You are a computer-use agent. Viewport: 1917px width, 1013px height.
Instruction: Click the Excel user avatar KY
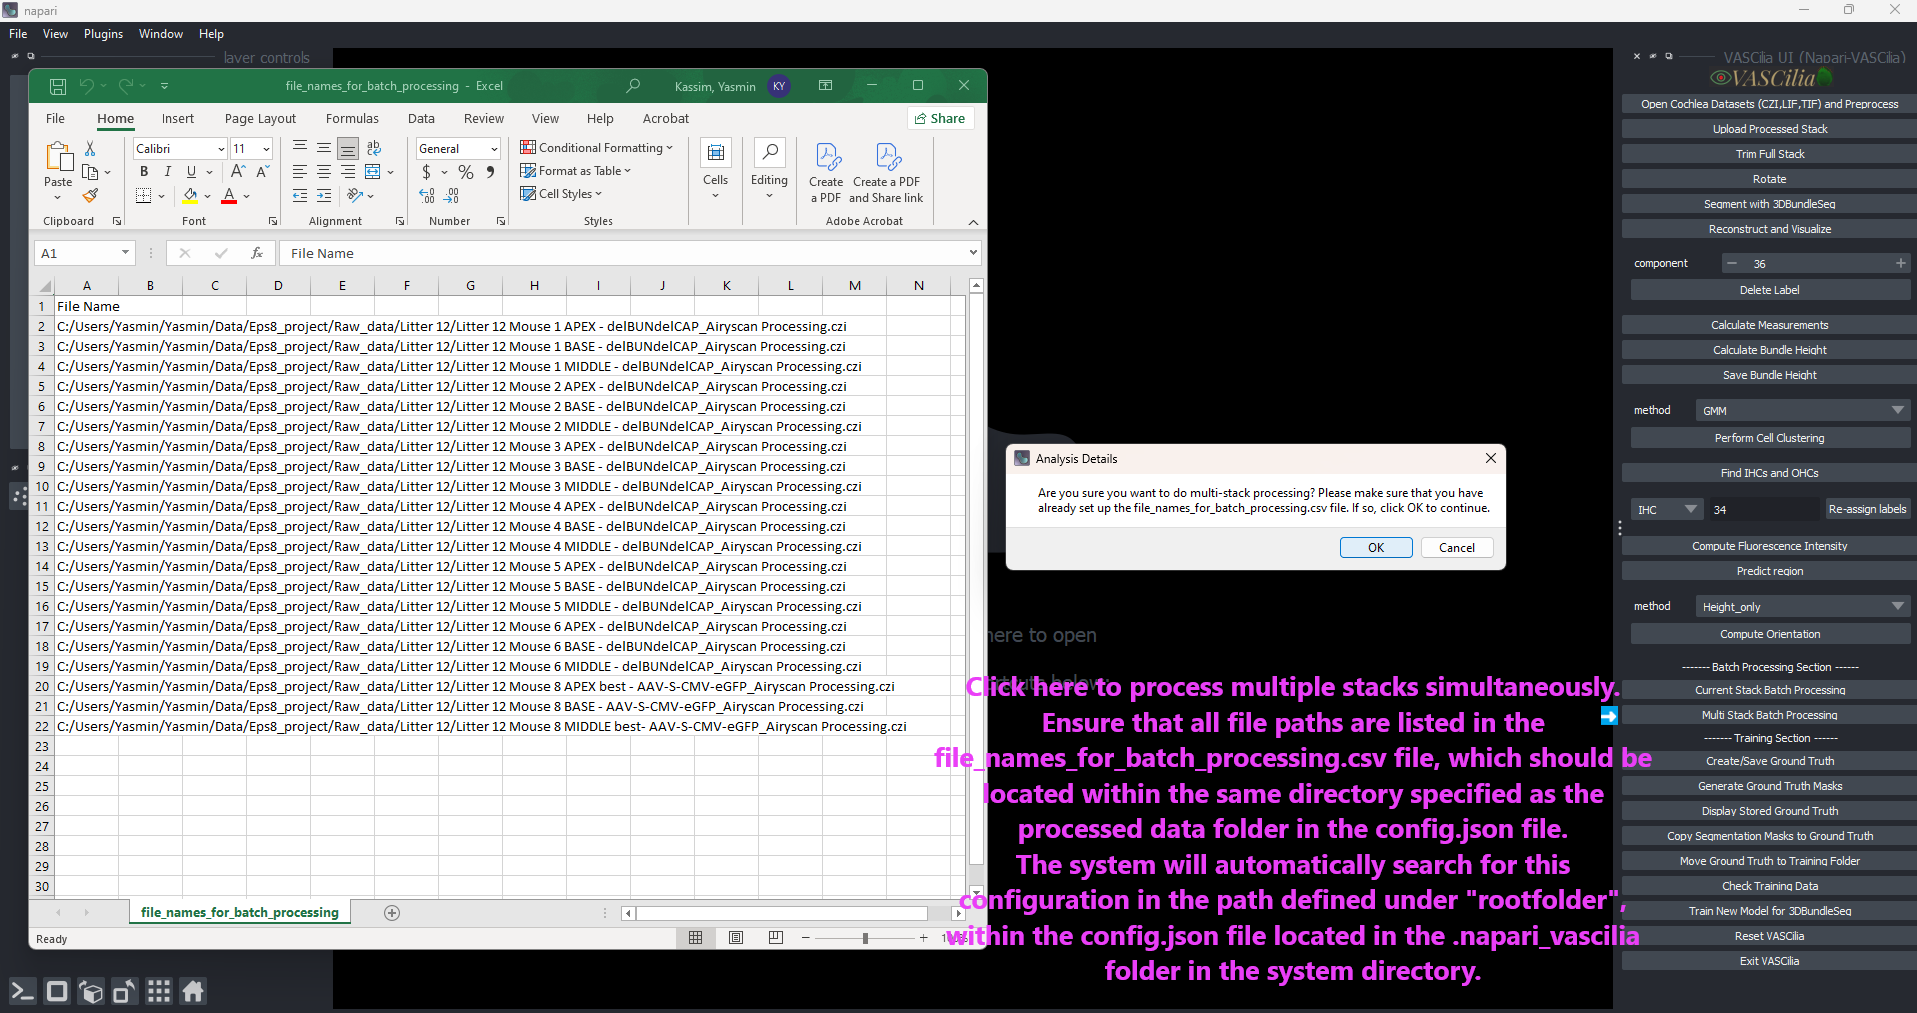779,86
